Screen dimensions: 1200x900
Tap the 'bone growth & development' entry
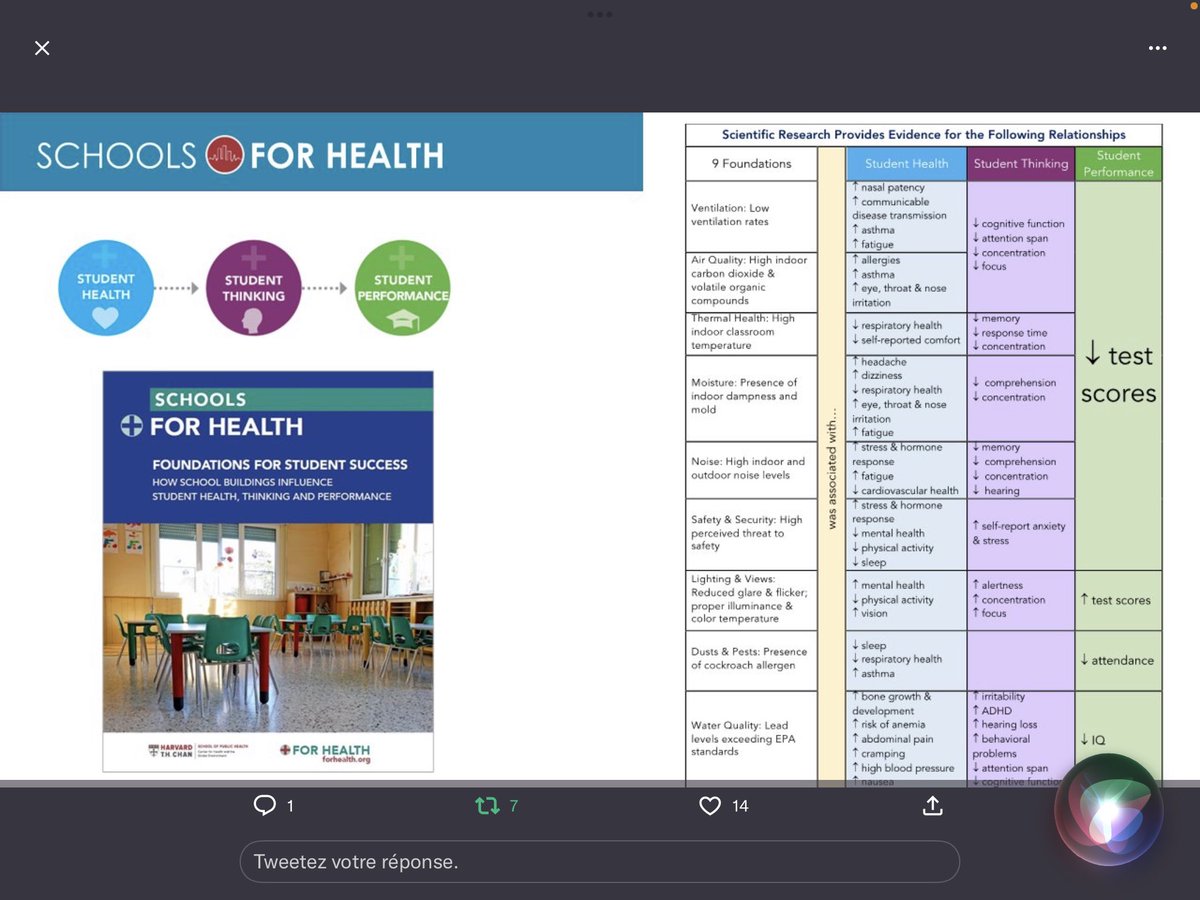(892, 703)
